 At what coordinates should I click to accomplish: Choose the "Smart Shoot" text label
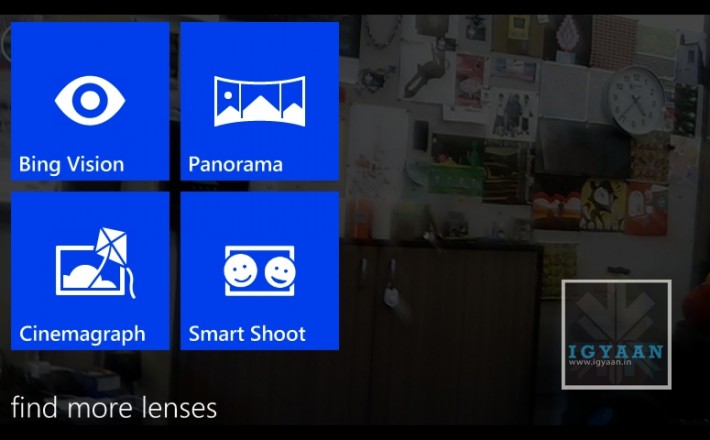[x=247, y=334]
